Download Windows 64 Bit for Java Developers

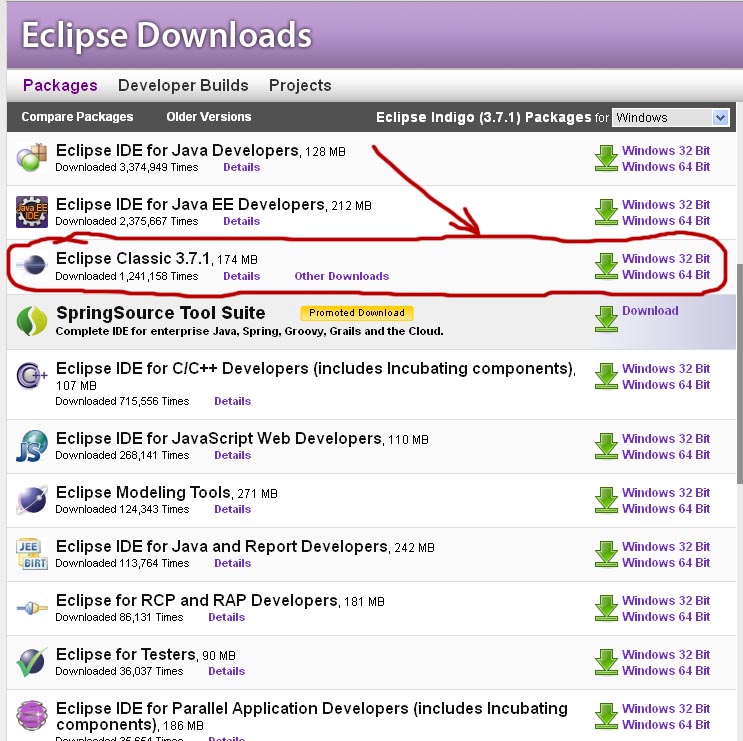pyautogui.click(x=666, y=166)
